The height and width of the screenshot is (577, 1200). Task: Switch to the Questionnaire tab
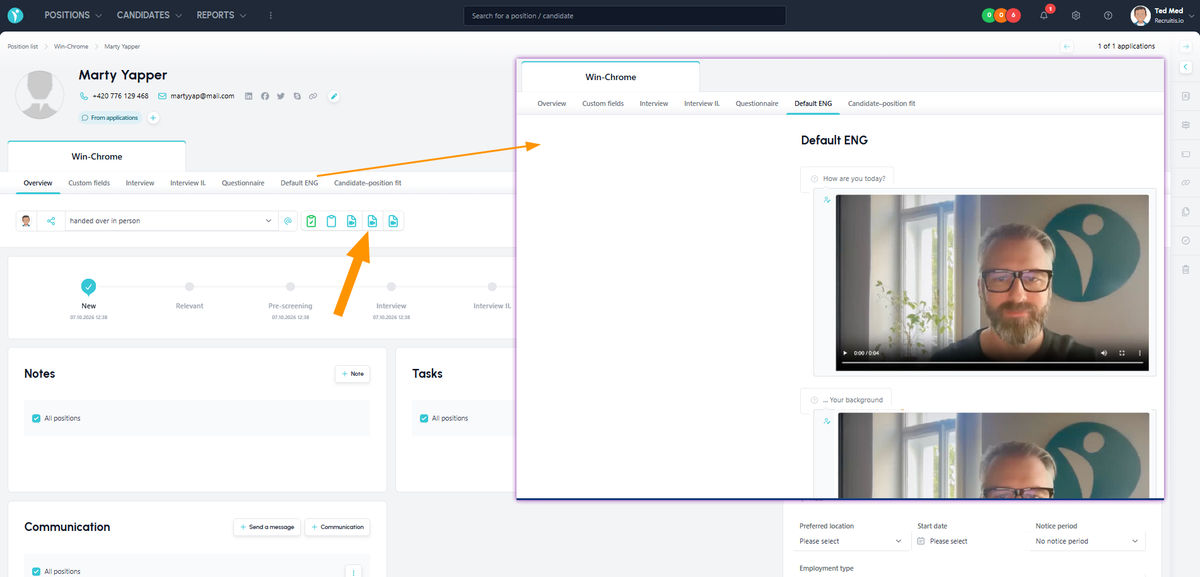(243, 183)
